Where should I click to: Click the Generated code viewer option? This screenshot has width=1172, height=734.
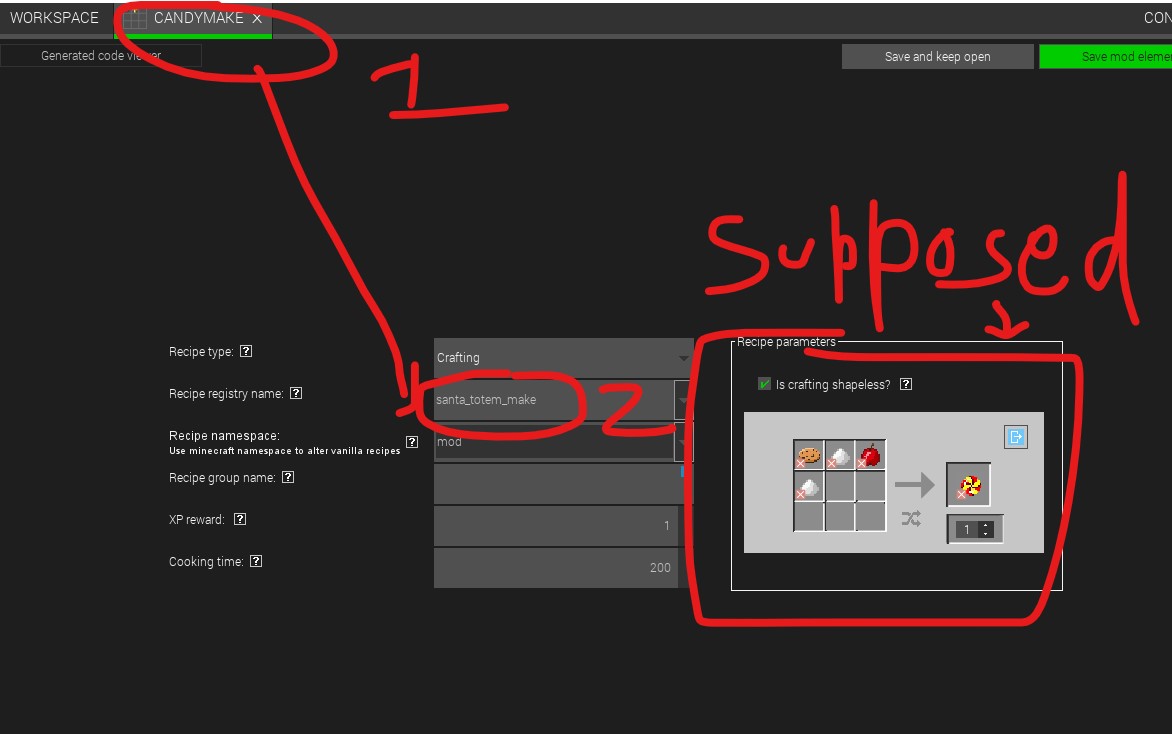(100, 55)
